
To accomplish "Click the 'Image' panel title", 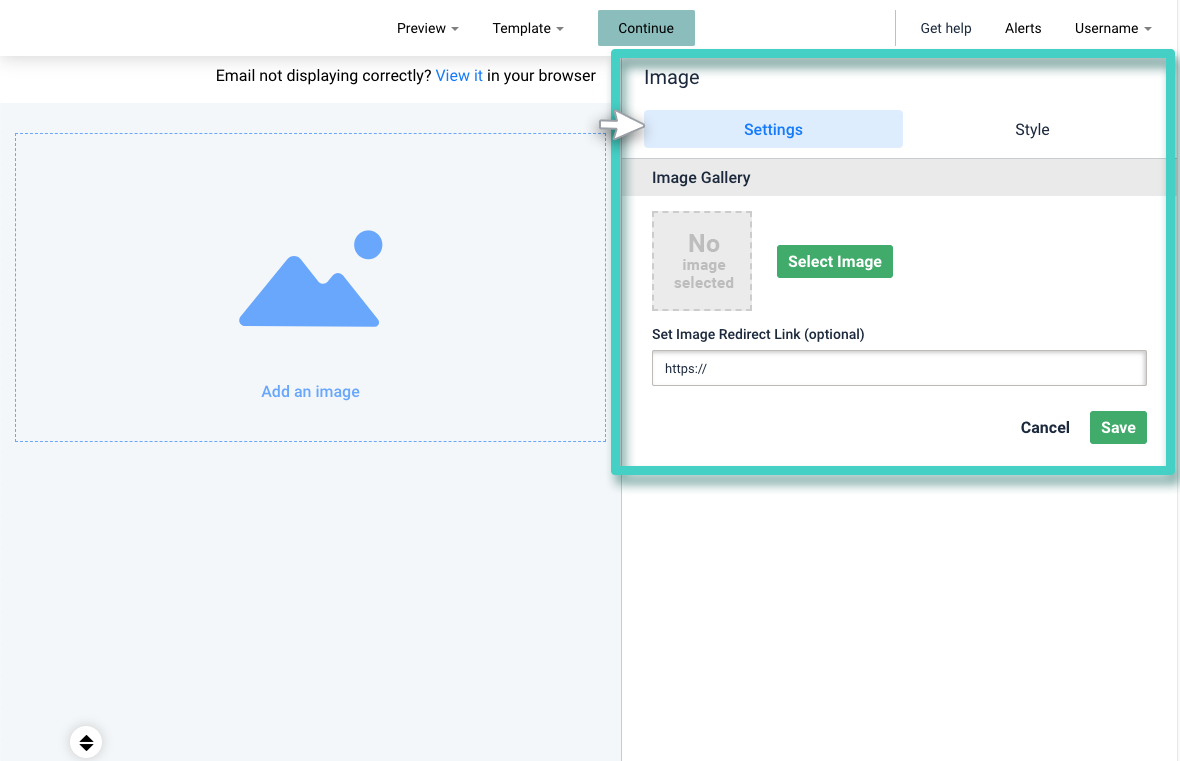I will pyautogui.click(x=671, y=78).
